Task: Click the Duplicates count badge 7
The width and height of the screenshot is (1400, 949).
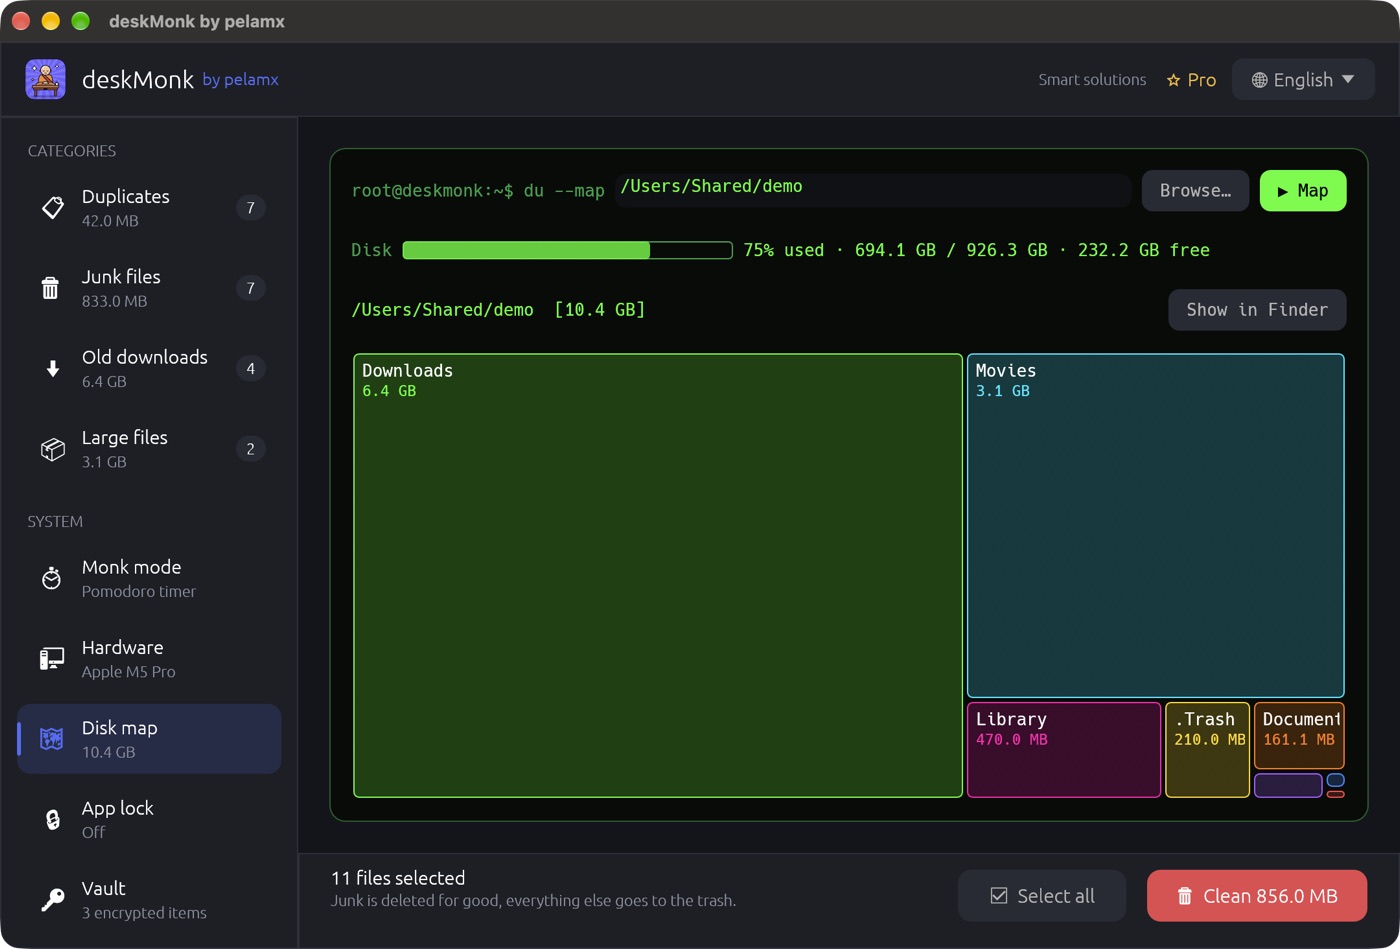Action: tap(250, 208)
